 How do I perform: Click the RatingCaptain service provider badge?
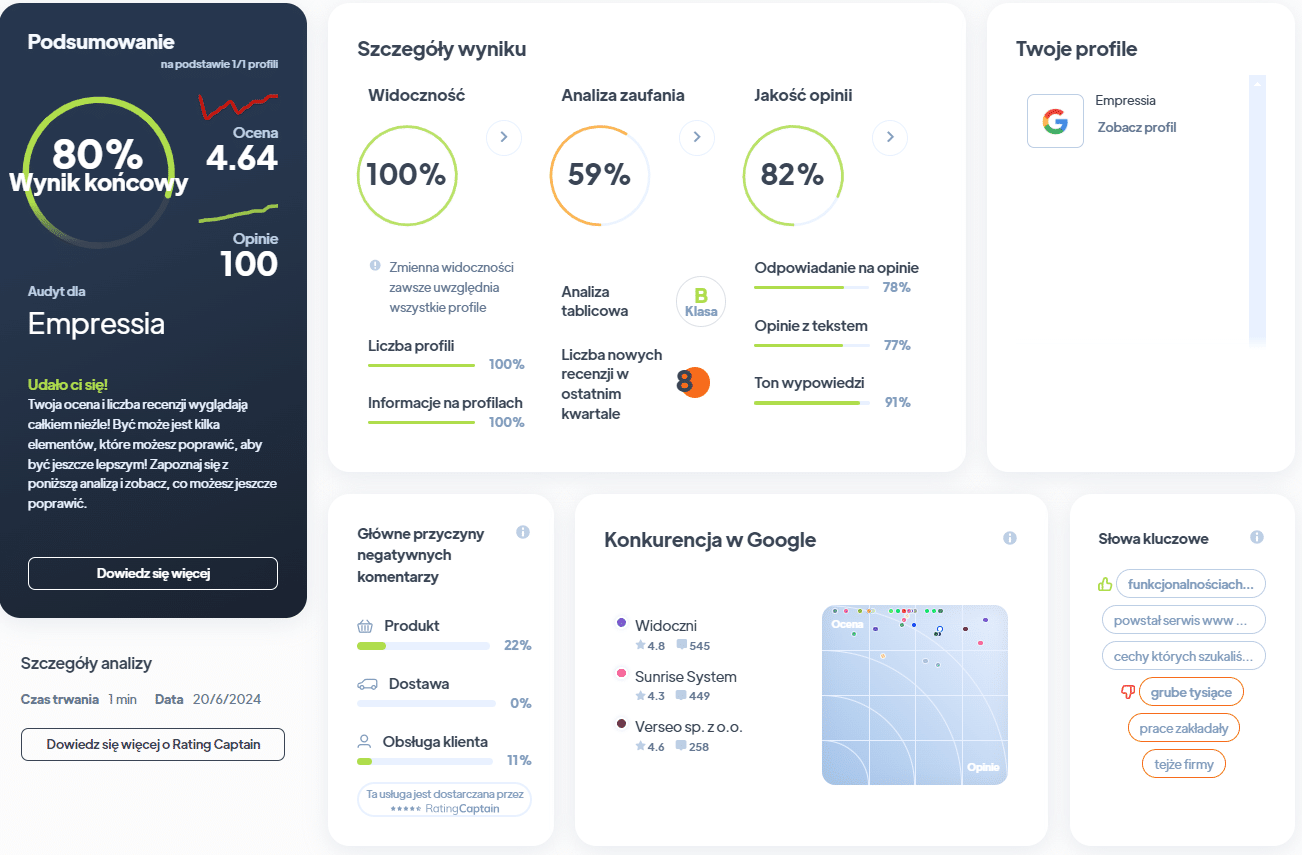pyautogui.click(x=444, y=800)
